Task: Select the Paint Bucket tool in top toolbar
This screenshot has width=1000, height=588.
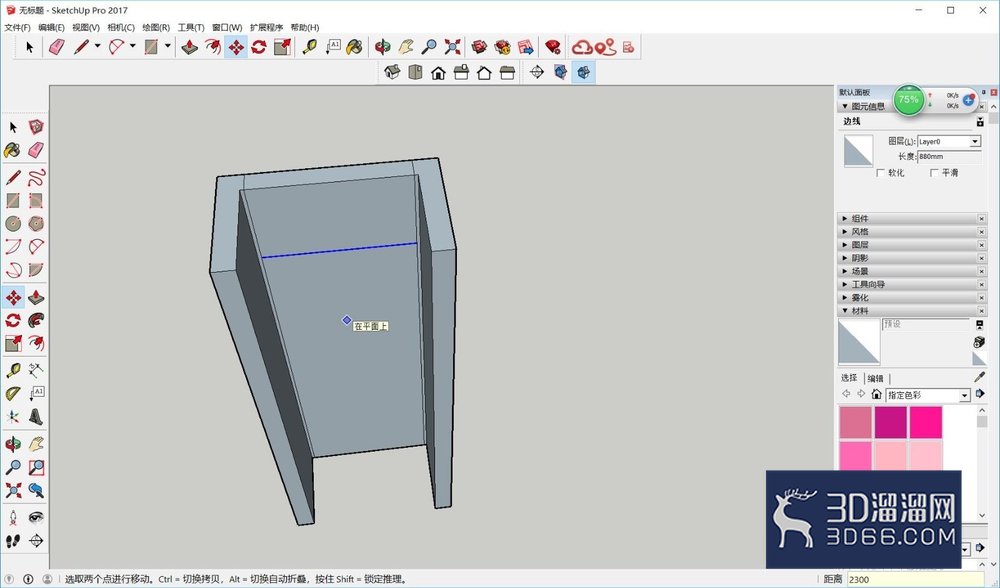Action: [355, 47]
